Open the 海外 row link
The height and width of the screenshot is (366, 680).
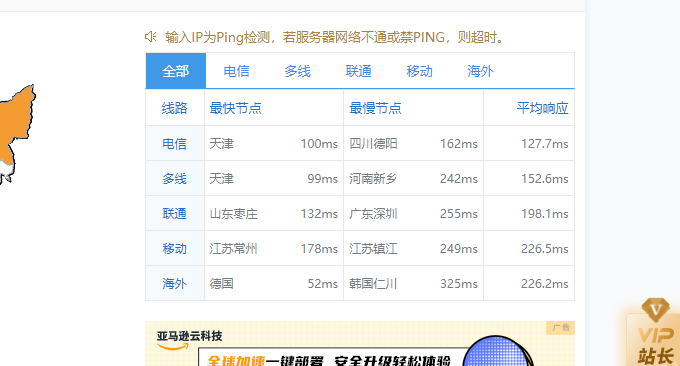(x=174, y=284)
